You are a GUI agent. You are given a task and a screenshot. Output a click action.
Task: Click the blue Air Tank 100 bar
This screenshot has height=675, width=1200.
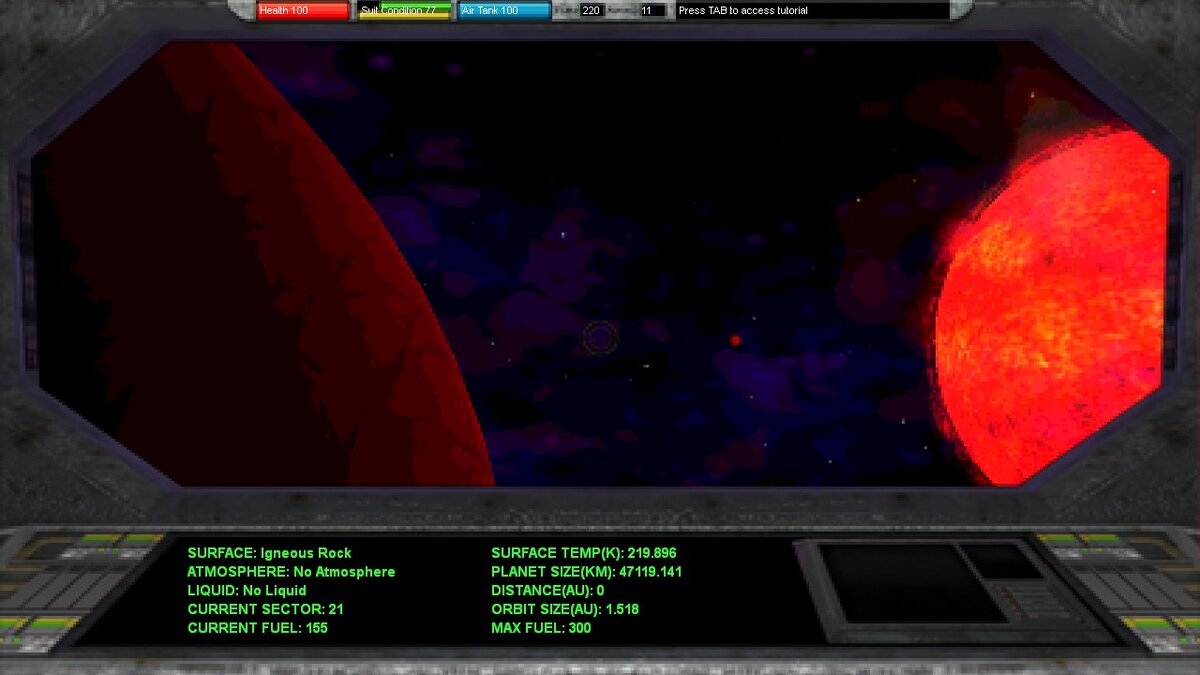[x=505, y=10]
